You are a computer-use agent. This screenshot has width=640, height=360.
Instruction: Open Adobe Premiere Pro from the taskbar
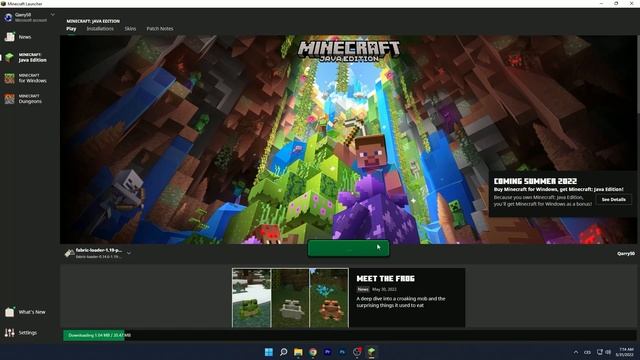click(x=327, y=352)
